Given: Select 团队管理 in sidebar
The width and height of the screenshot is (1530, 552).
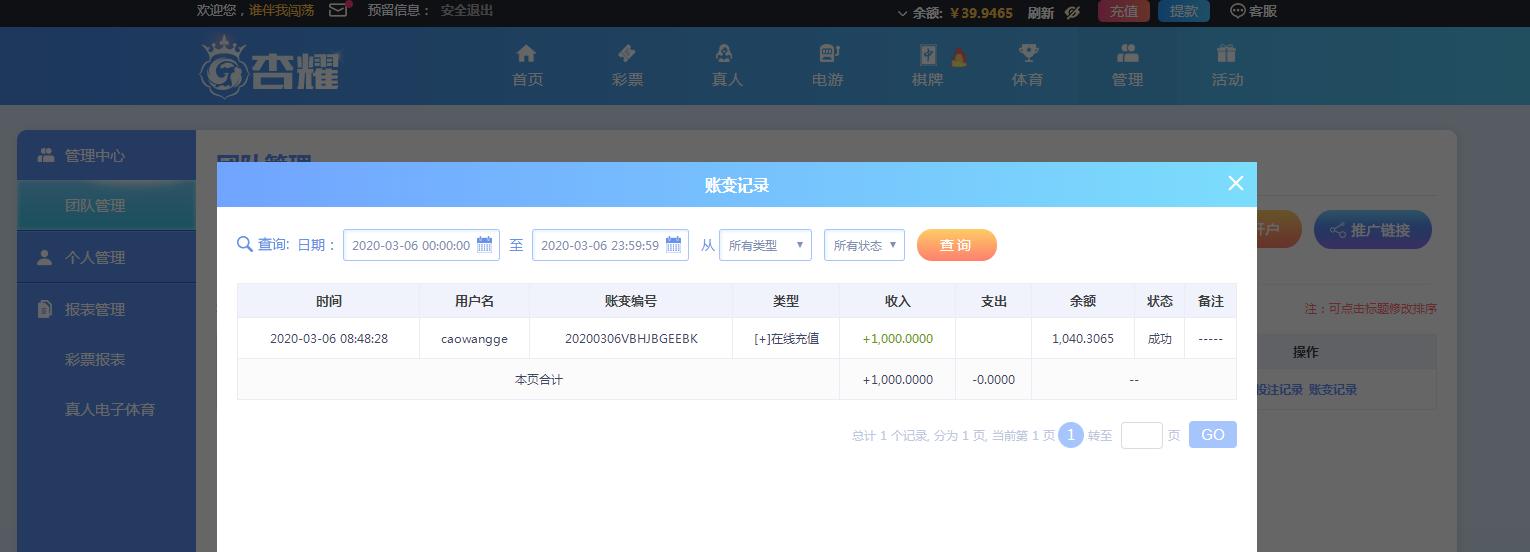Looking at the screenshot, I should pos(106,205).
